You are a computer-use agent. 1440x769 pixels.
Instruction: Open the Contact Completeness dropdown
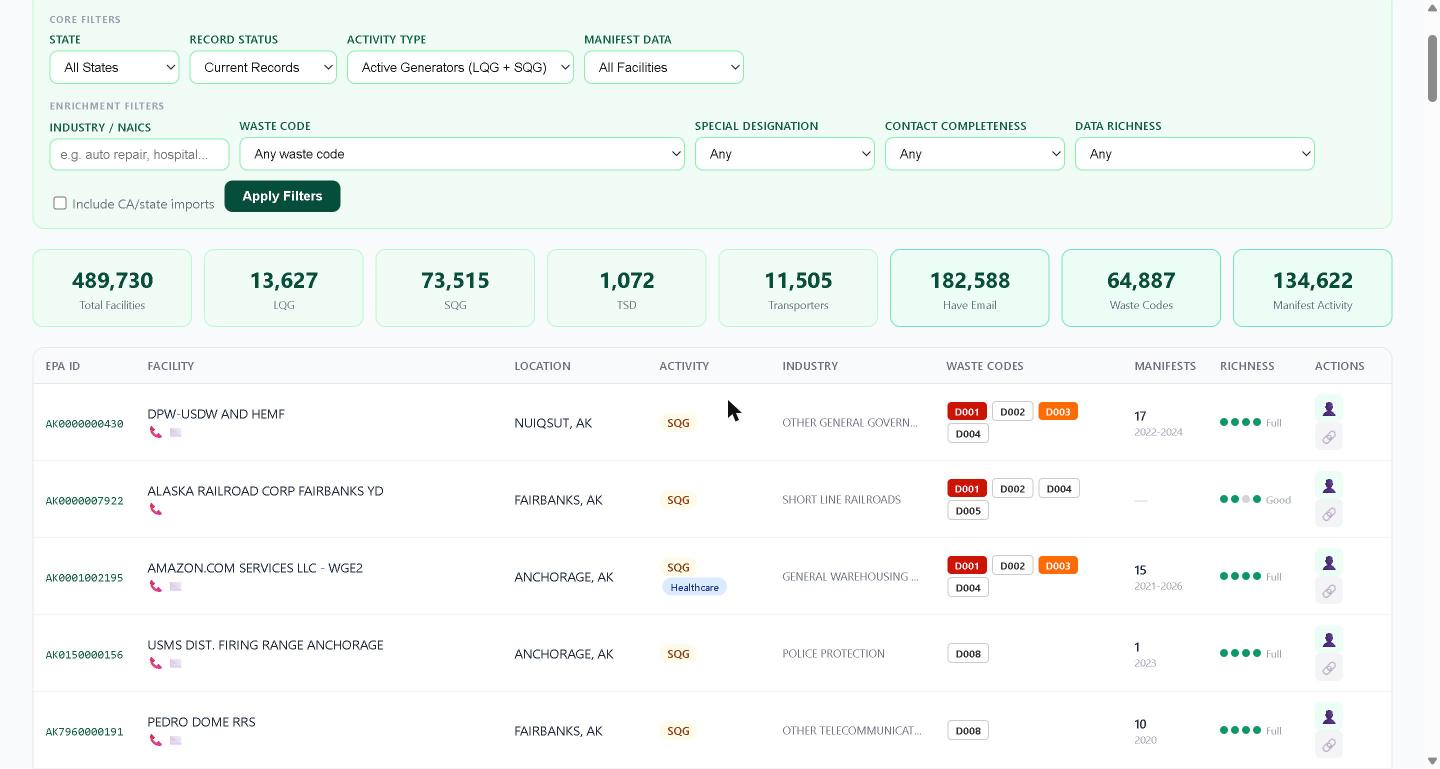975,154
